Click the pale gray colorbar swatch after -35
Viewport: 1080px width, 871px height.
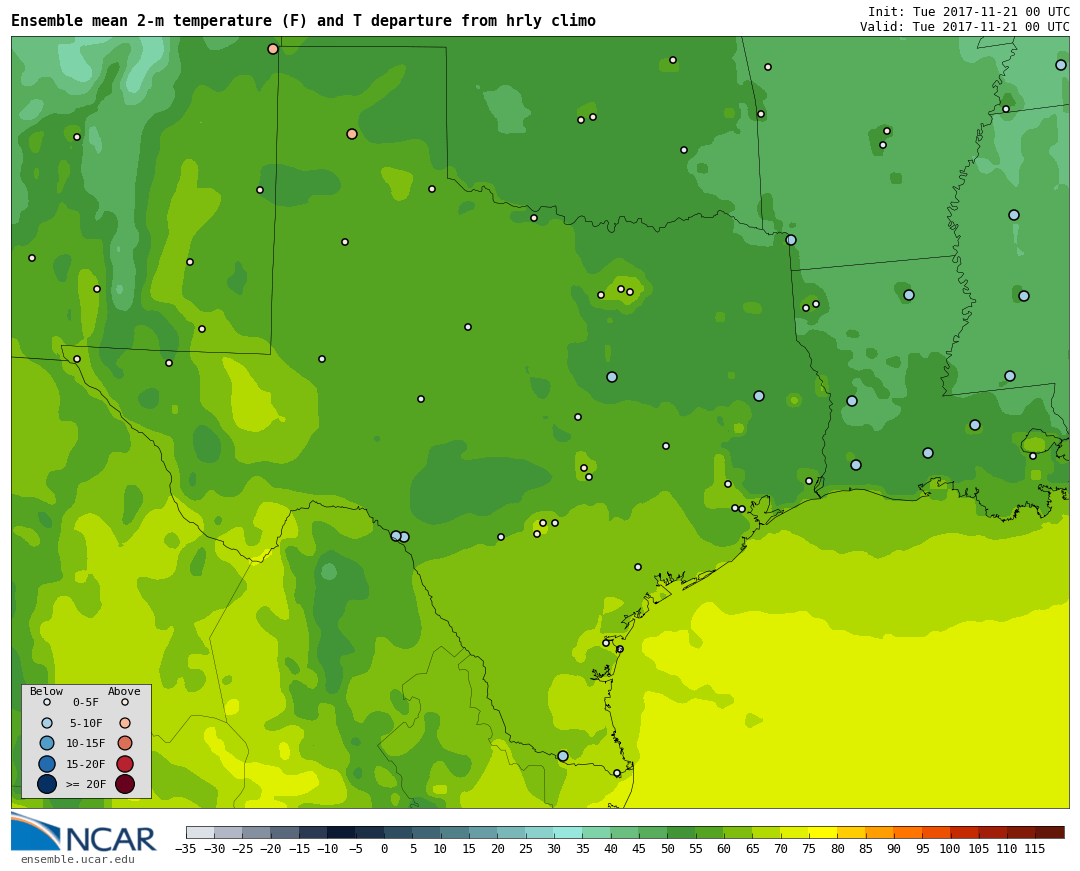pos(200,832)
